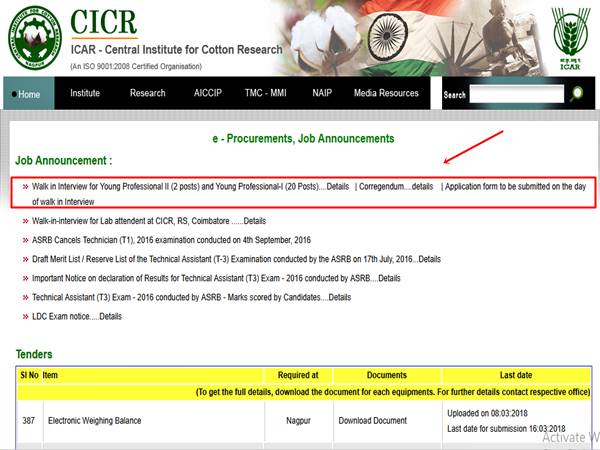Click the 'Job Announcement :' heading
Viewport: 600px width, 450px height.
64,160
